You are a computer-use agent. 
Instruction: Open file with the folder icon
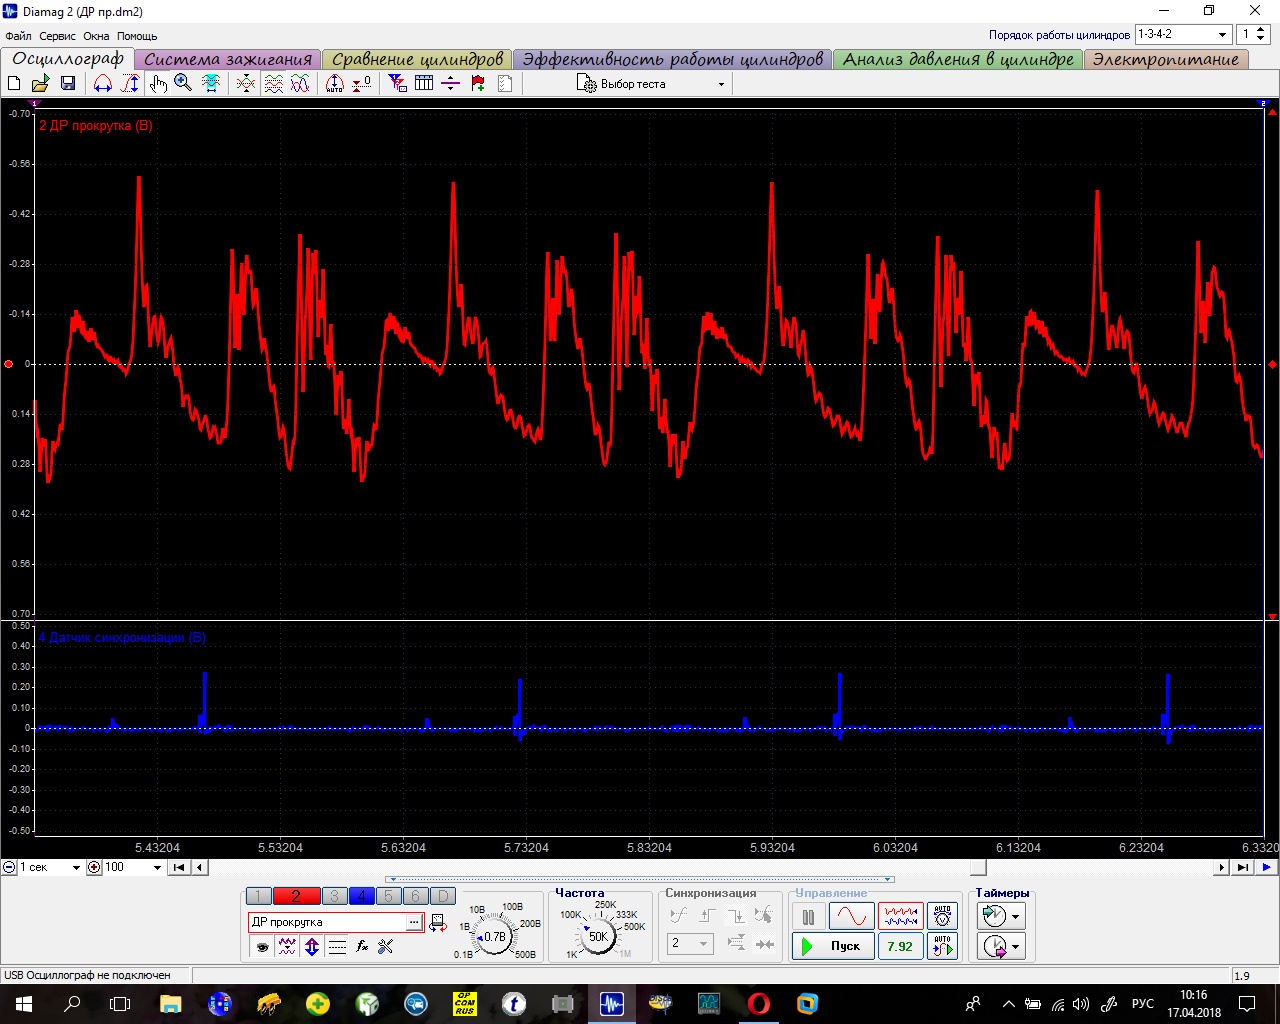click(41, 84)
